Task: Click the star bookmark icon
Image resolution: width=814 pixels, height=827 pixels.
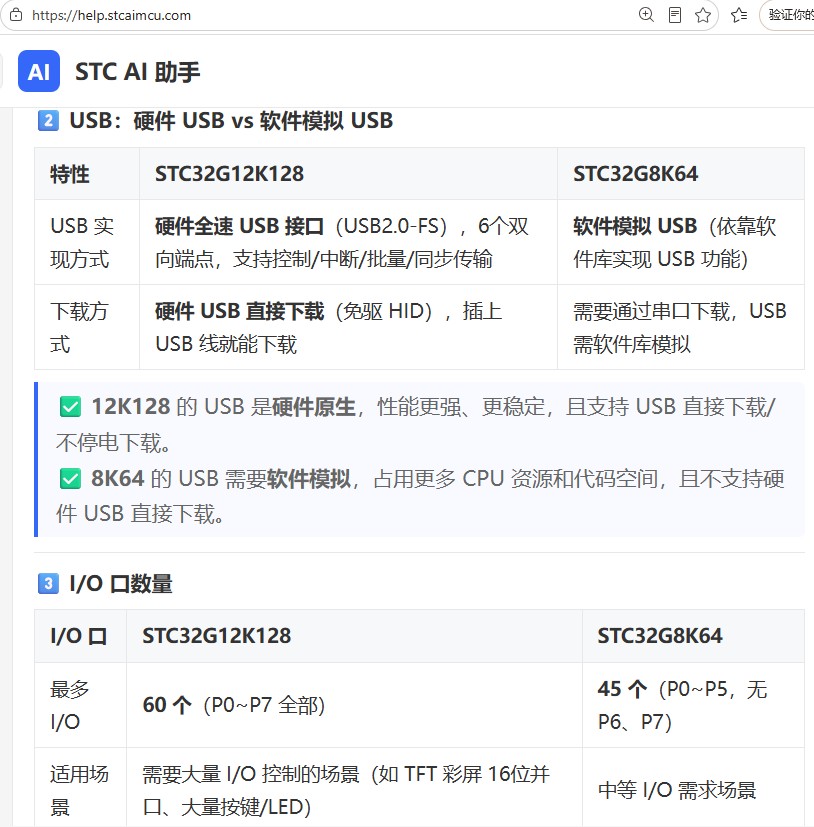Action: click(703, 15)
